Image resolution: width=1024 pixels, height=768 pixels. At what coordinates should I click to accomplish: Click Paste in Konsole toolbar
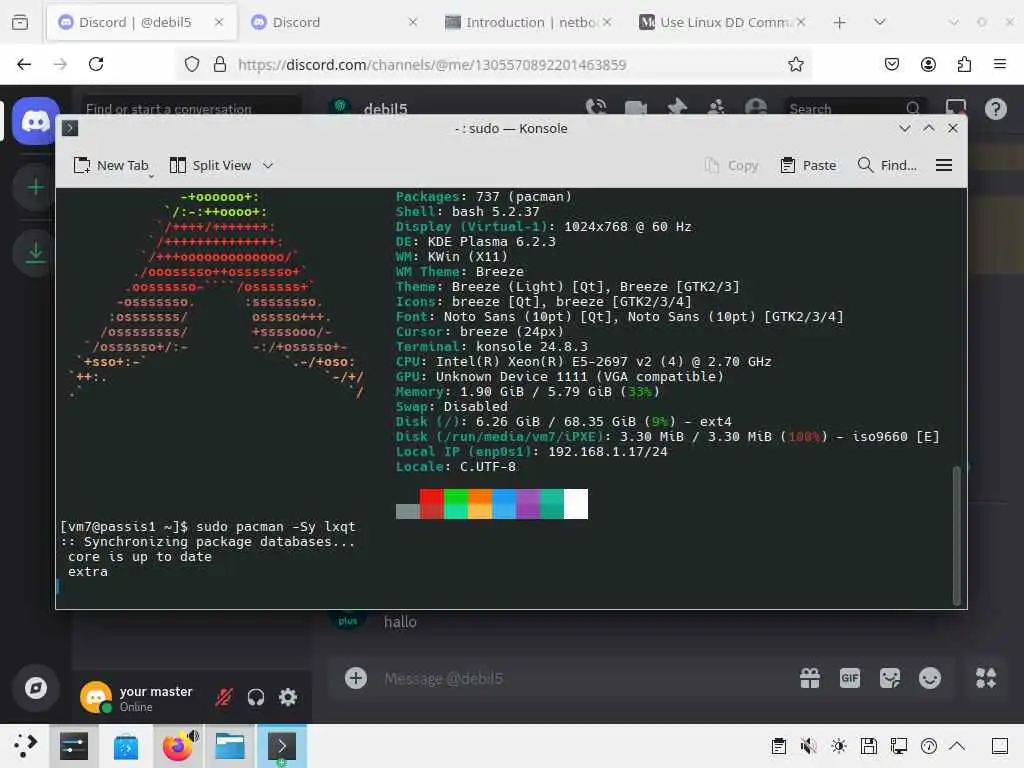coord(808,165)
